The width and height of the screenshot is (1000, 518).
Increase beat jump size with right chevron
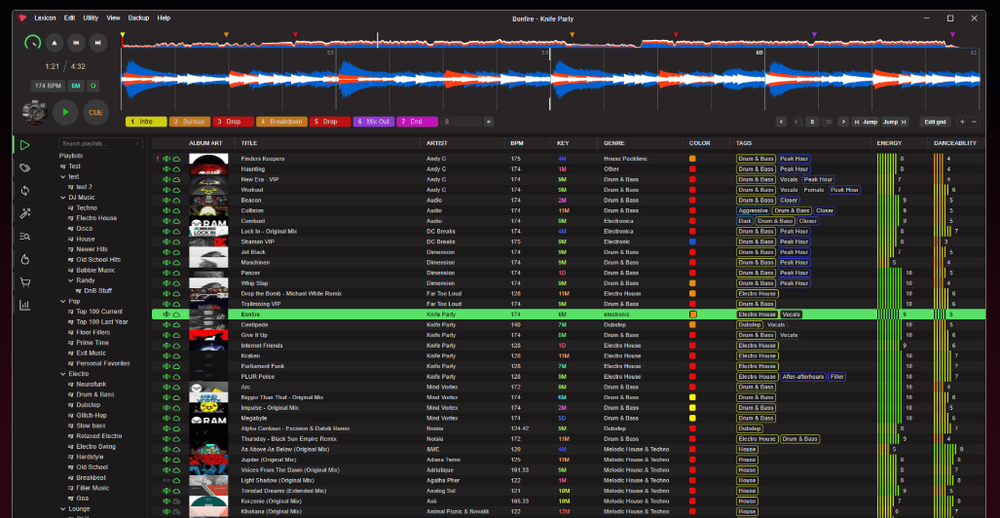[843, 122]
